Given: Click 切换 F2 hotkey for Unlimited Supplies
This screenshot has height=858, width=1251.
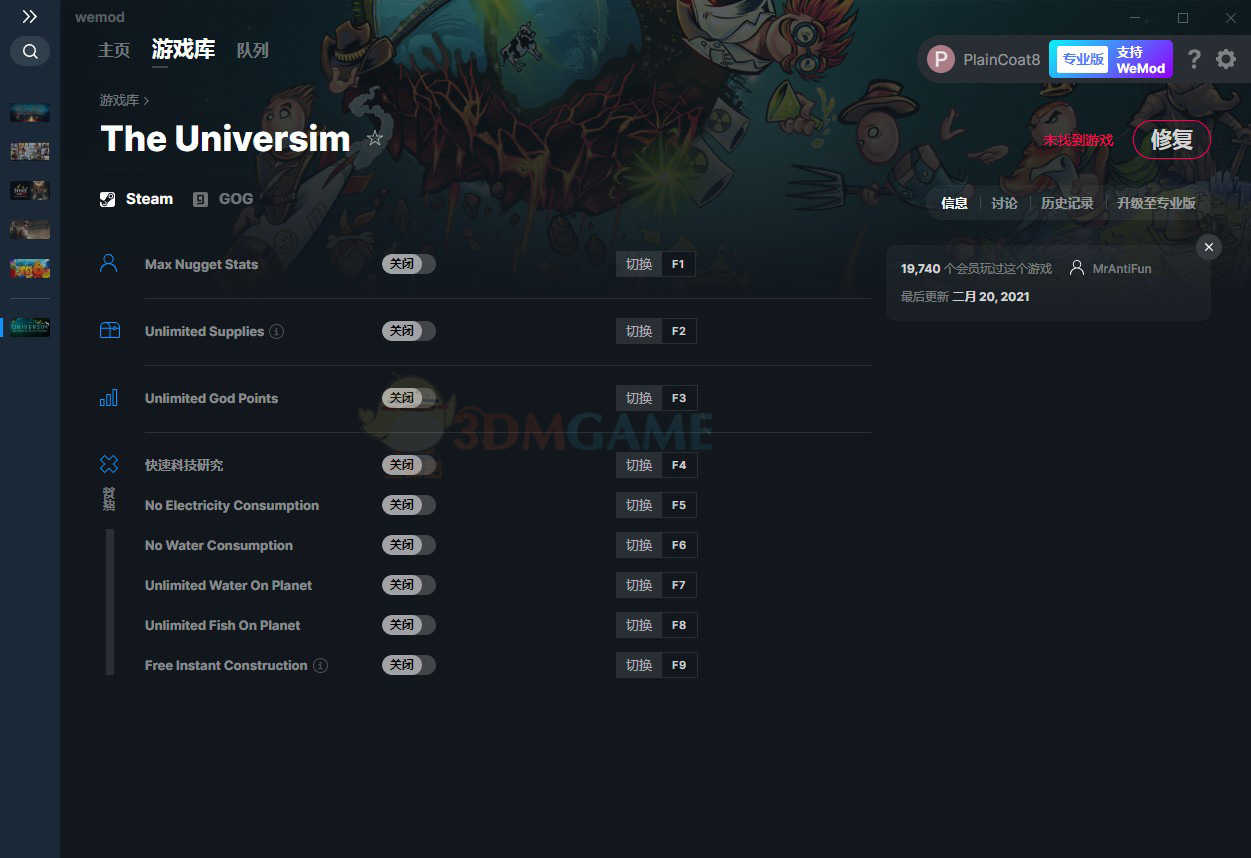Looking at the screenshot, I should 656,331.
